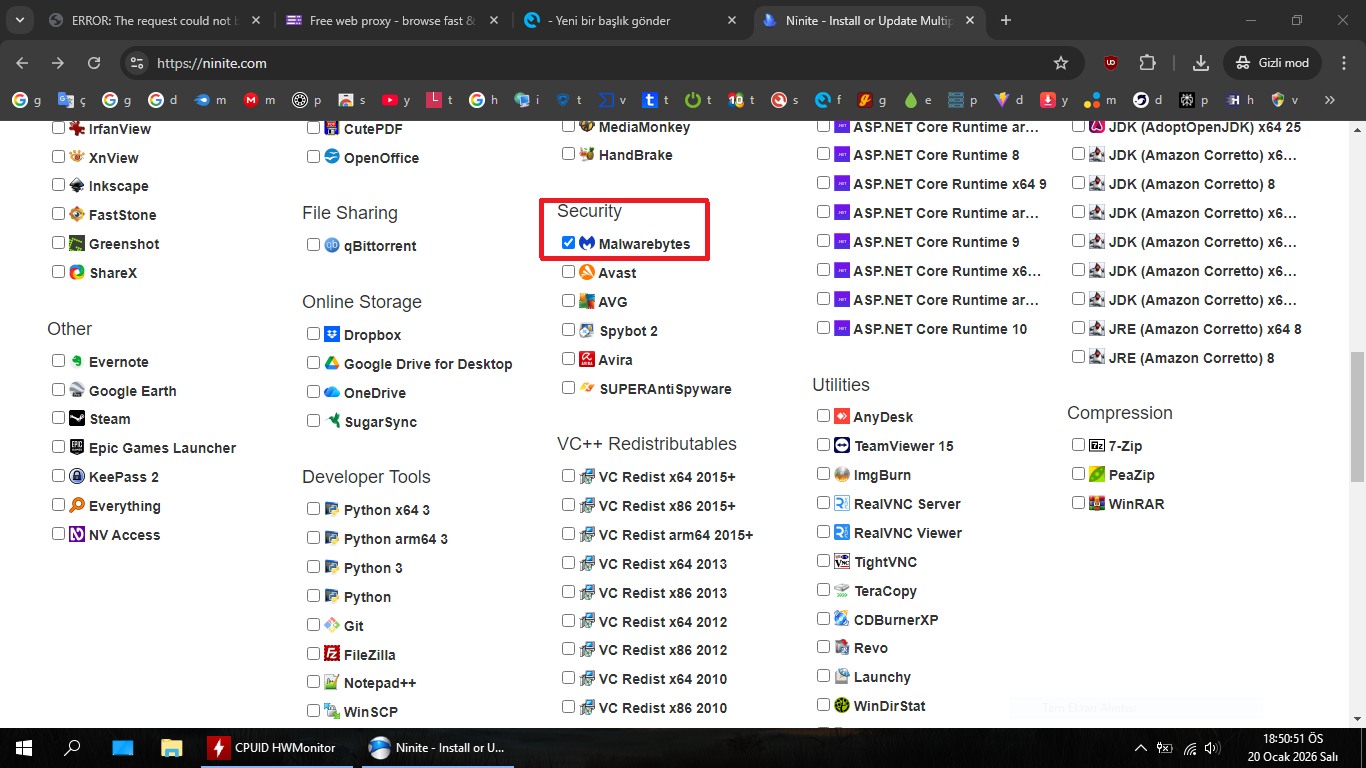Switch to the Free web proxy tab
The height and width of the screenshot is (768, 1366).
391,21
